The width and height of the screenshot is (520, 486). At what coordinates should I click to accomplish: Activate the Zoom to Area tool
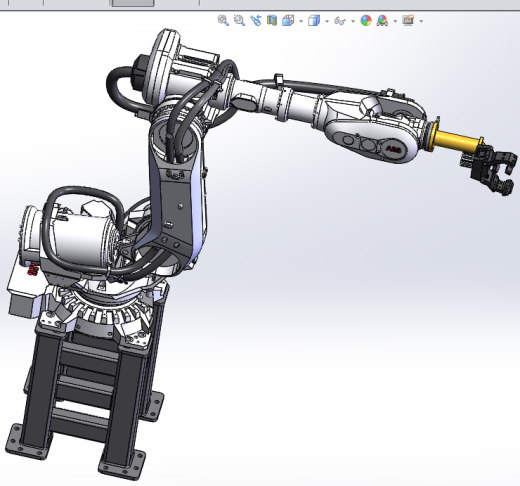click(239, 21)
